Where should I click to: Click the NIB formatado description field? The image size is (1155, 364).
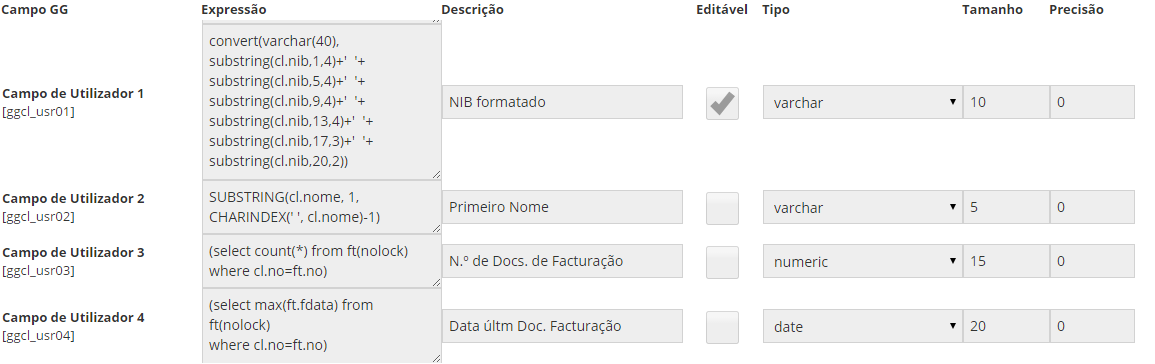click(562, 102)
